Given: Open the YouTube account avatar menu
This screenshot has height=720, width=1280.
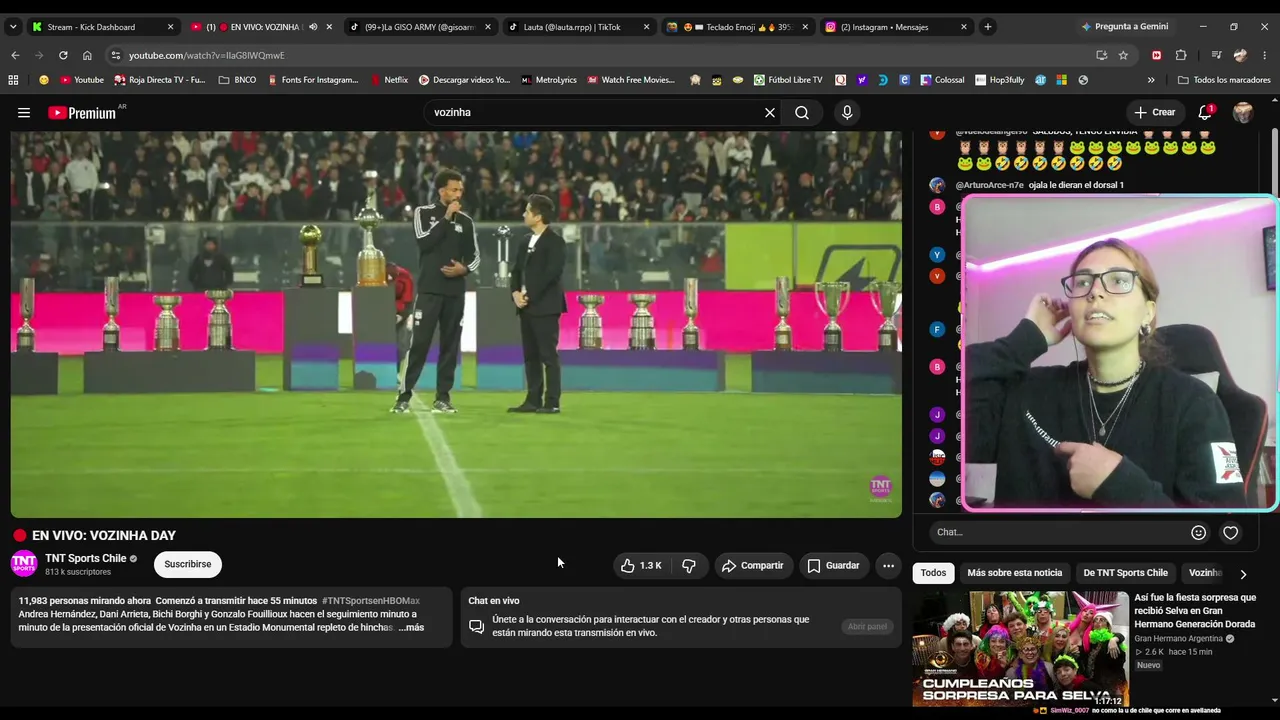Looking at the screenshot, I should pos(1243,113).
